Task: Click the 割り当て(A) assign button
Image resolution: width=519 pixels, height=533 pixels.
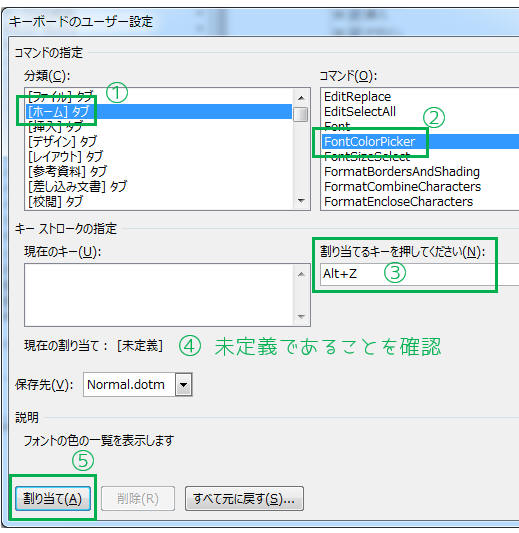Action: point(53,499)
